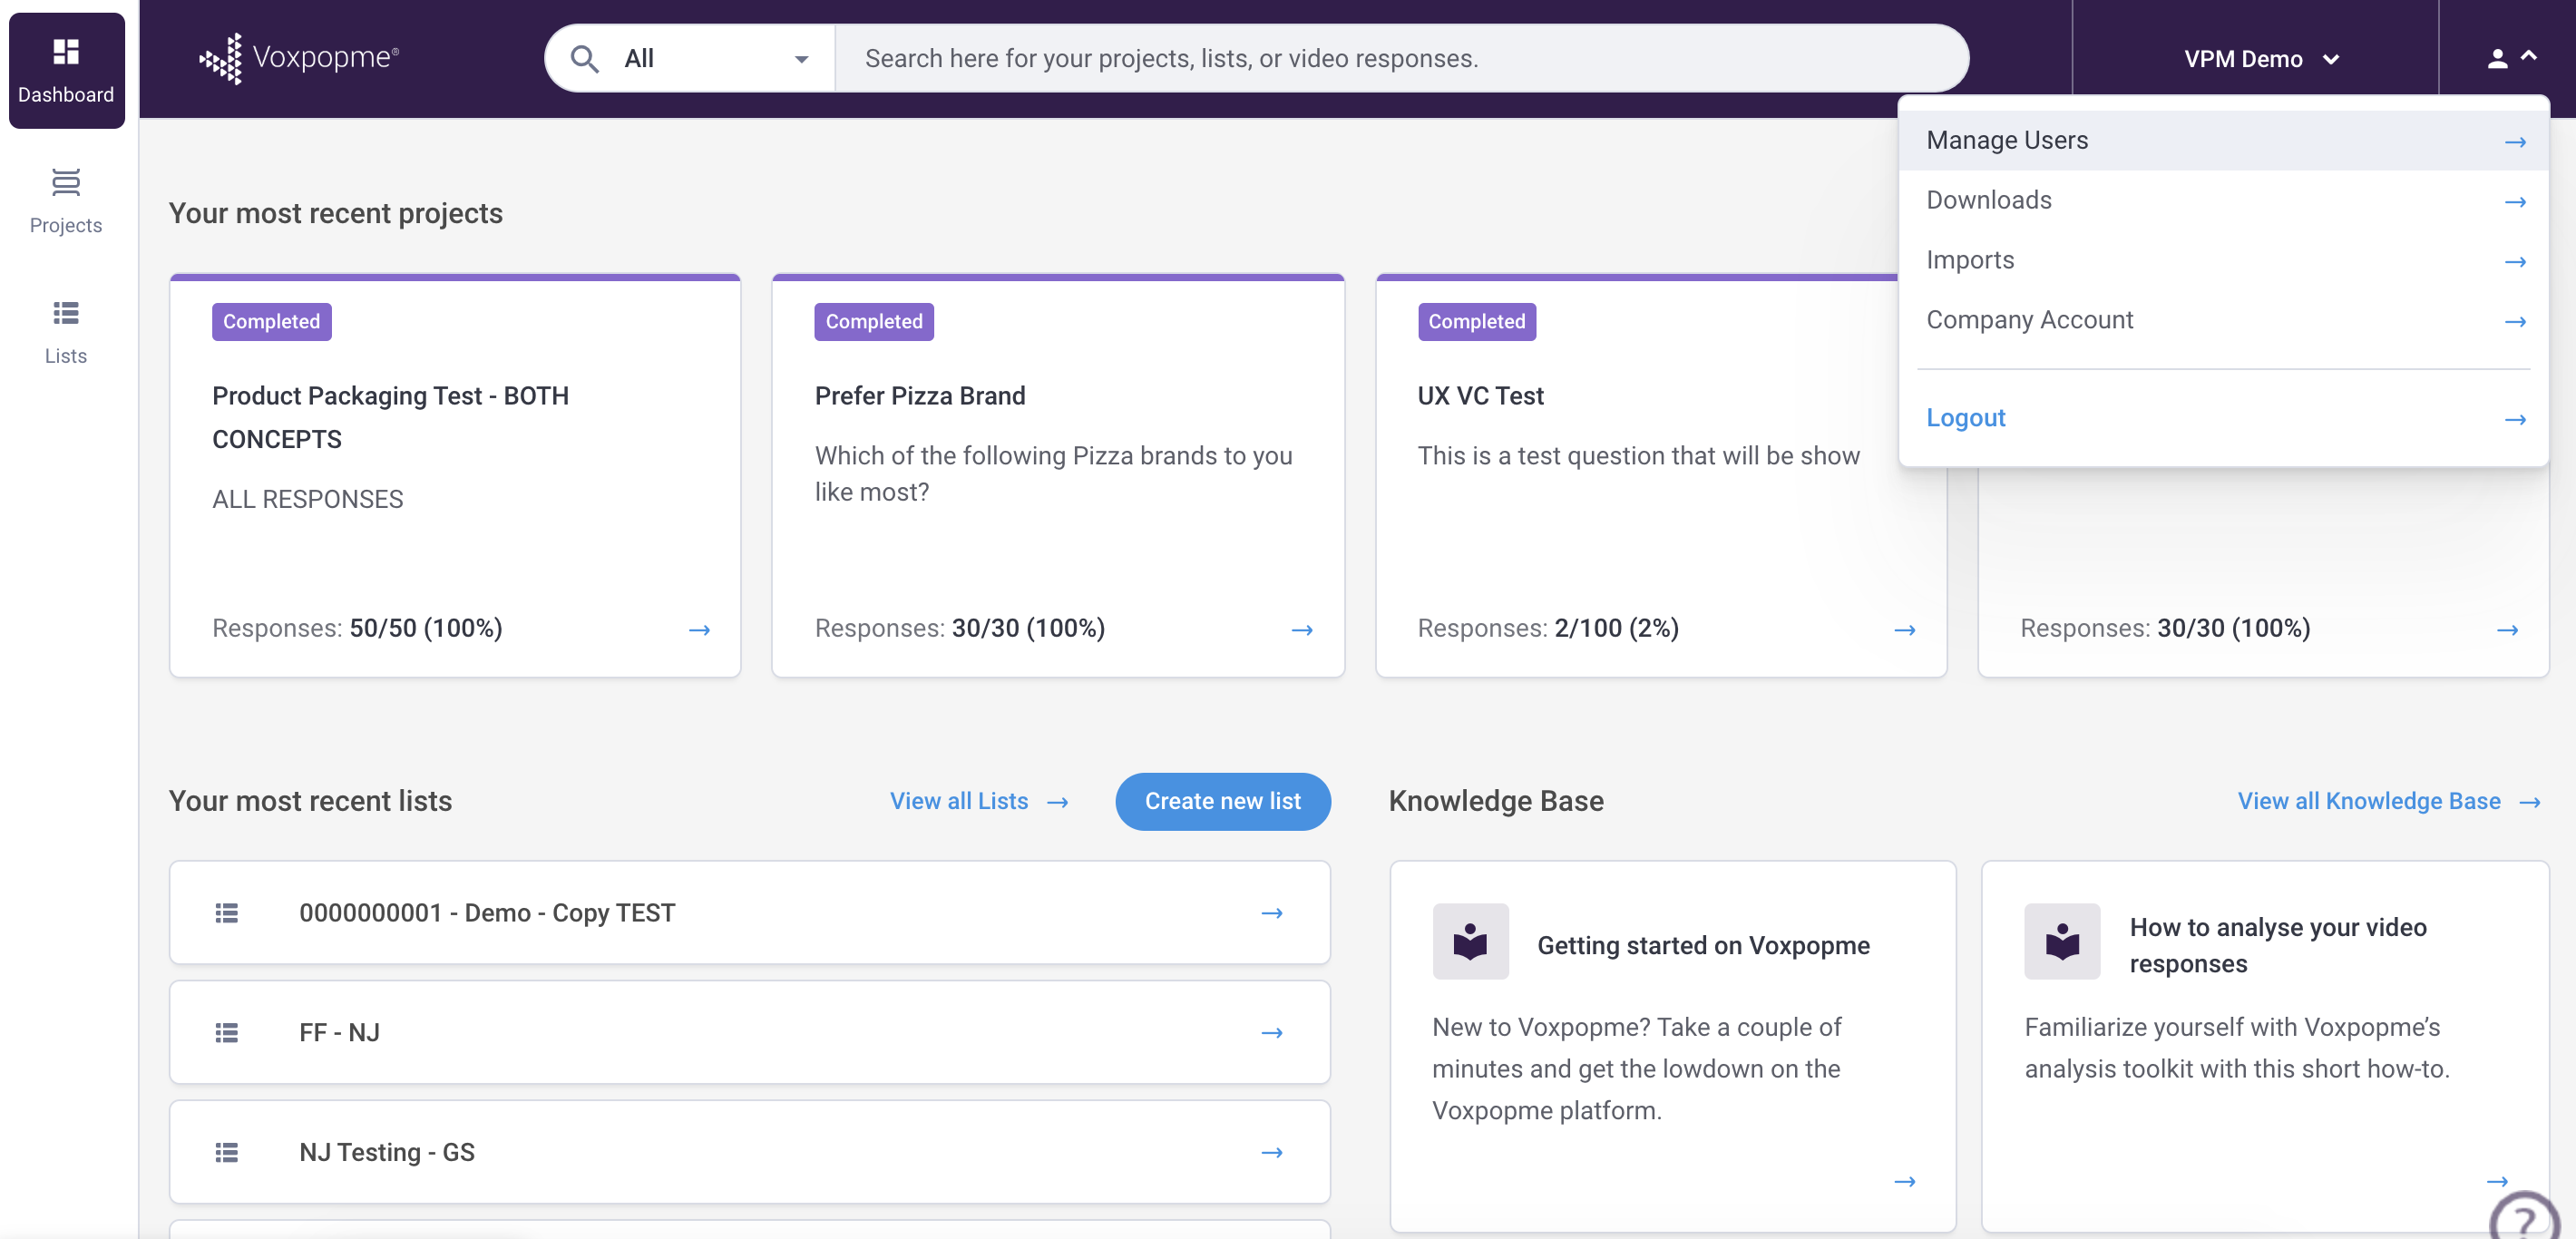Collapse the user profile menu

[x=2512, y=59]
